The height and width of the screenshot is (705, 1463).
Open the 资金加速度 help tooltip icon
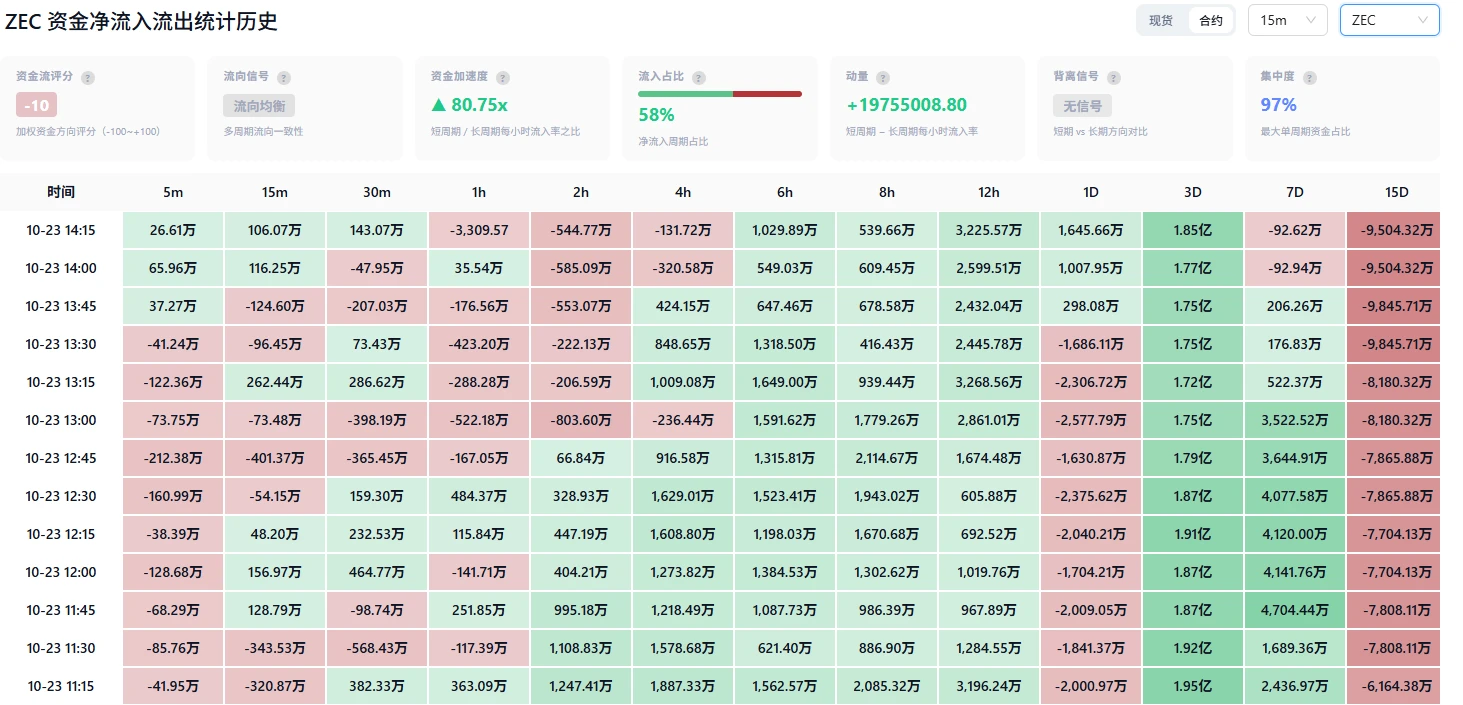pyautogui.click(x=503, y=78)
